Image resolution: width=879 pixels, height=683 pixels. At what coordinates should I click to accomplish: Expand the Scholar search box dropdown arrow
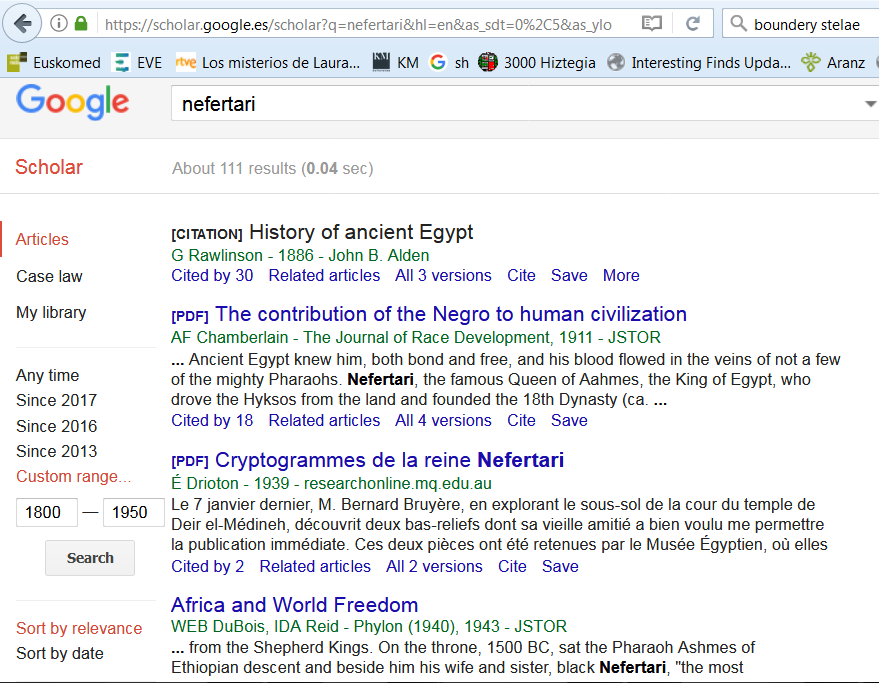(x=870, y=104)
